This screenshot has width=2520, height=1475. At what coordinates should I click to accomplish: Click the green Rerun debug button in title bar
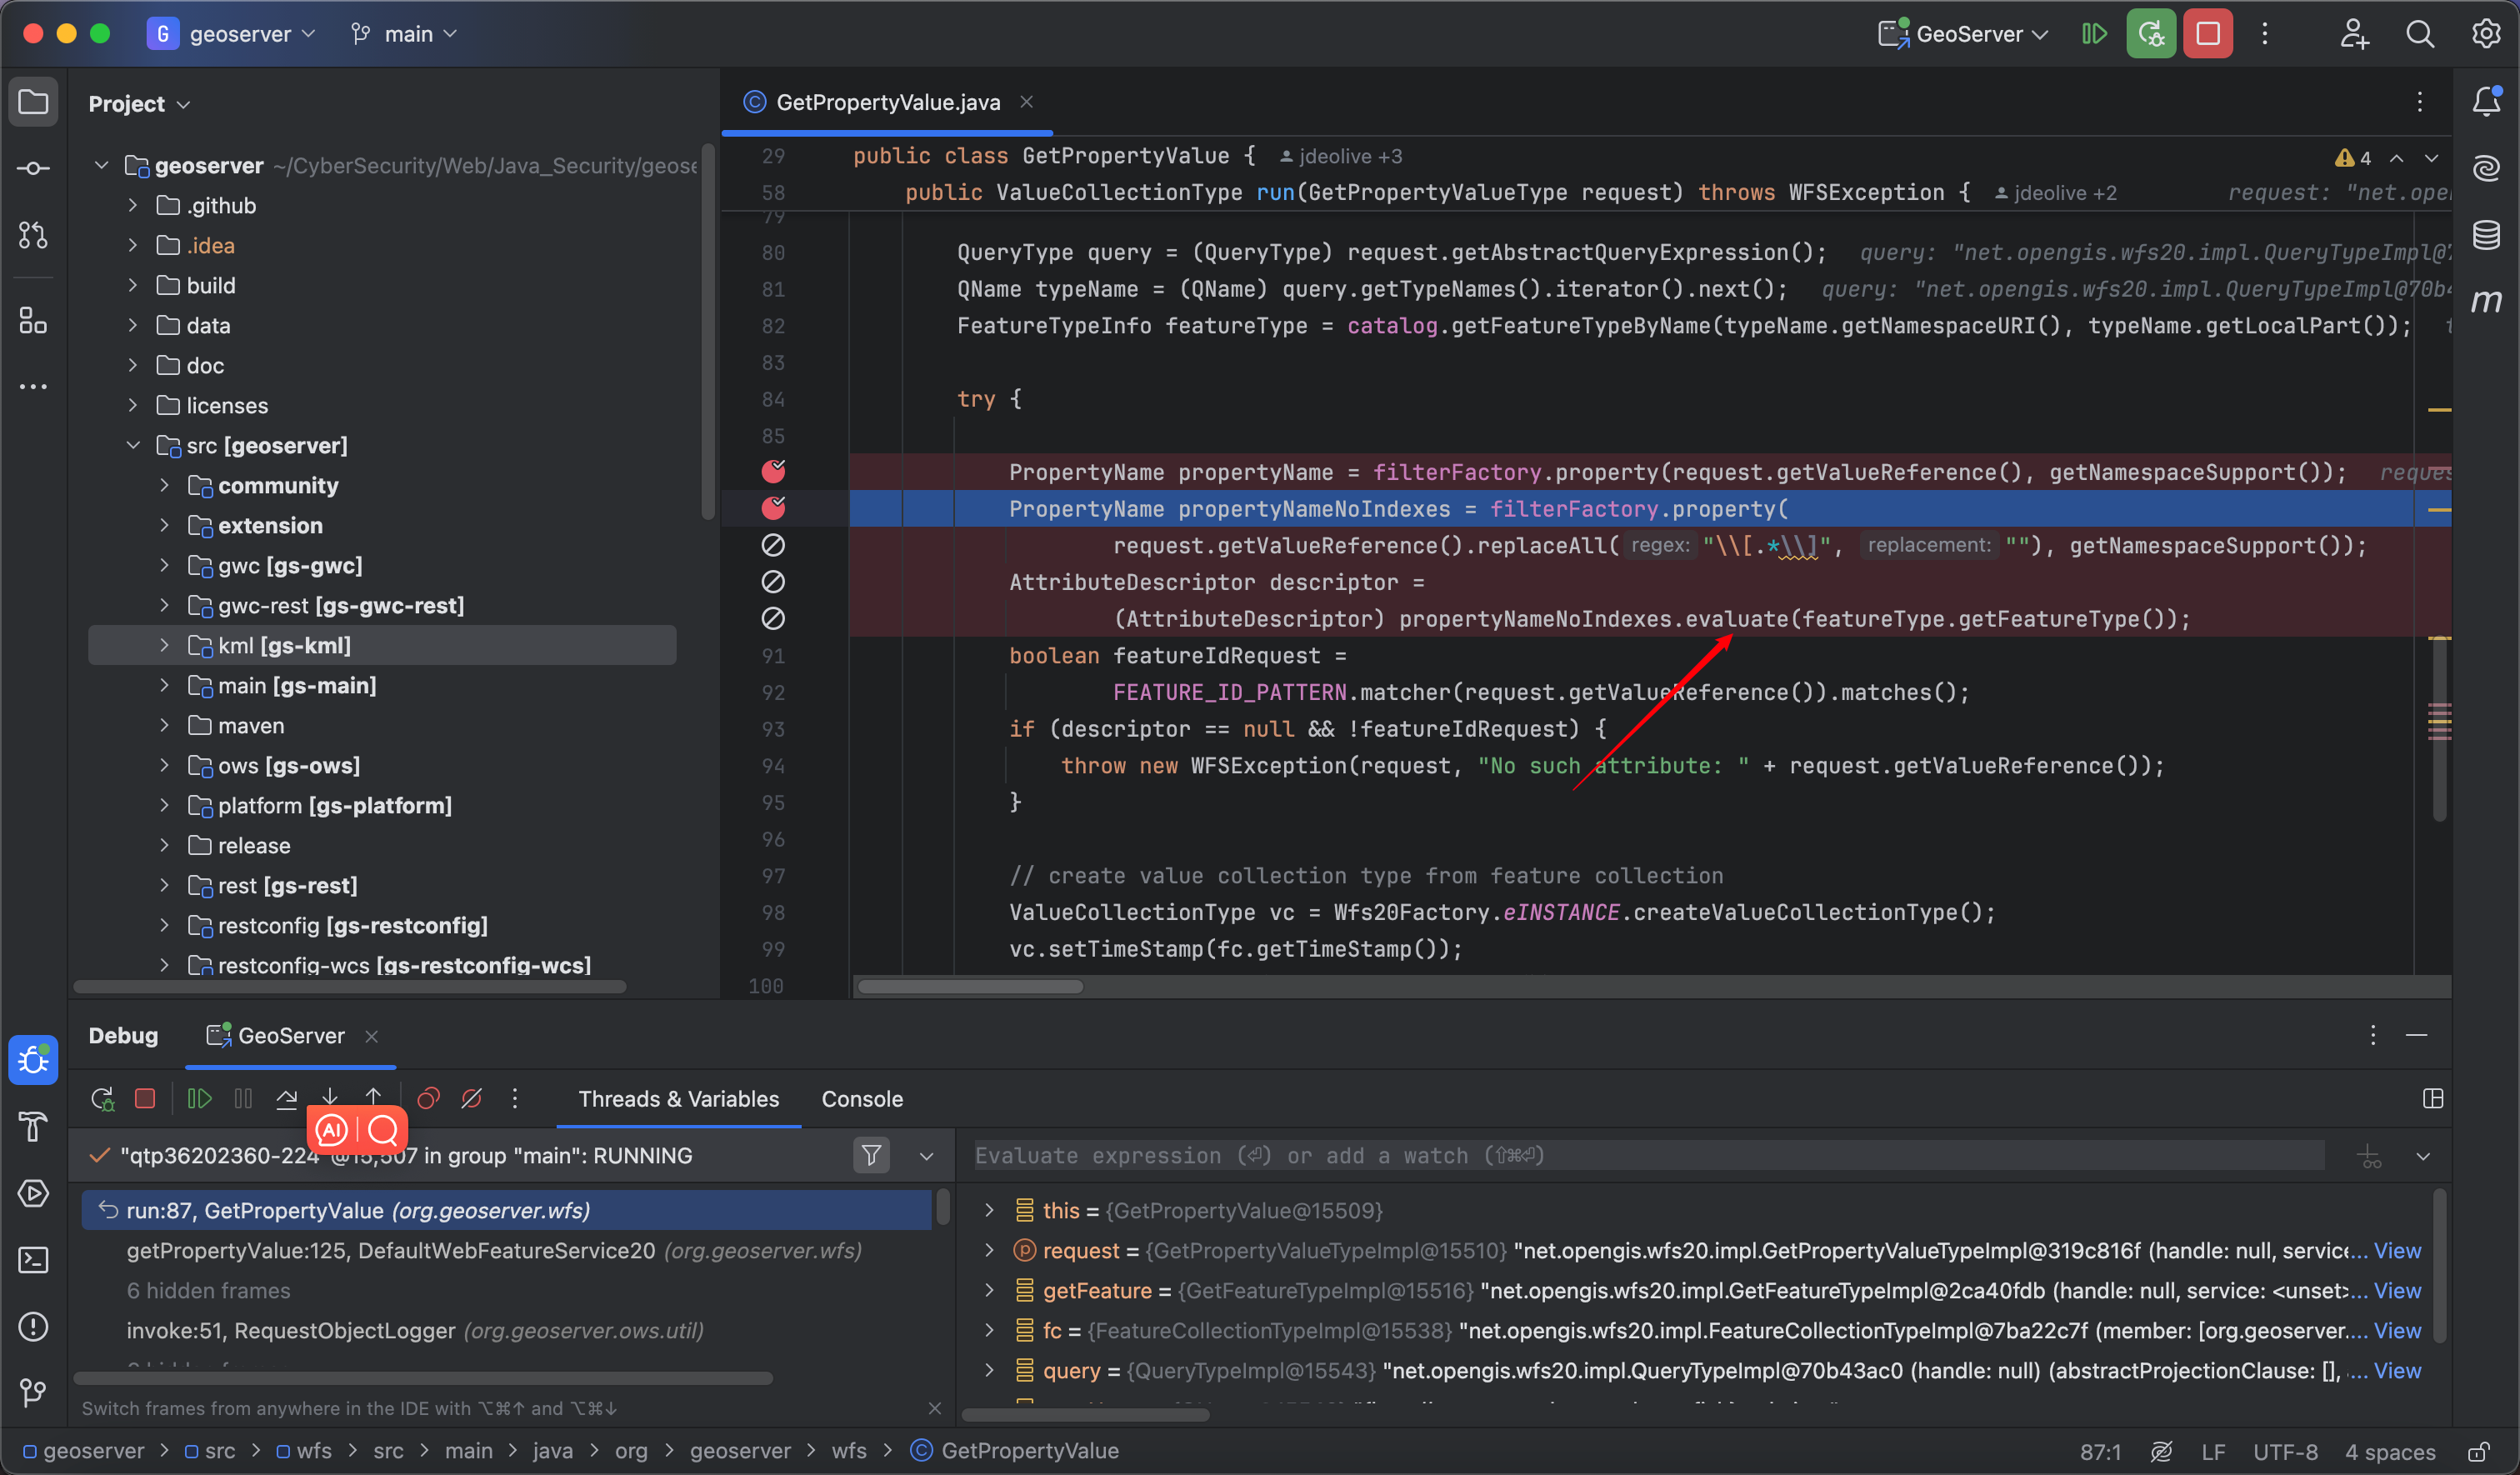pyautogui.click(x=2151, y=34)
